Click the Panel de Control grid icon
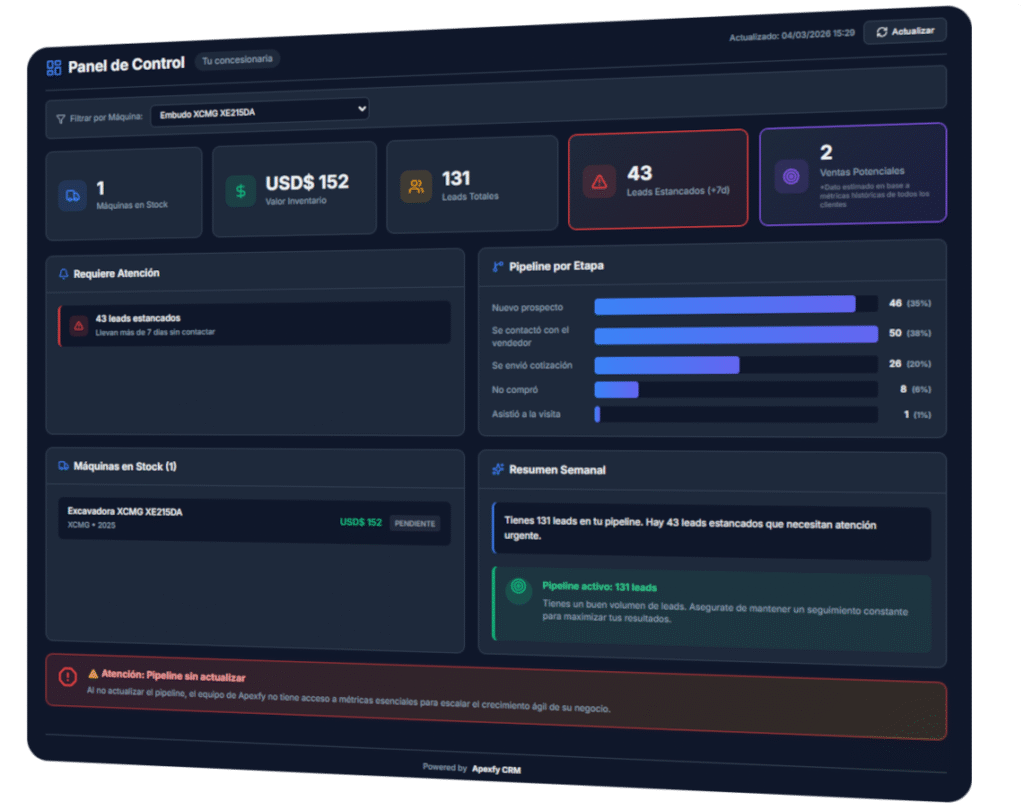 click(x=54, y=68)
